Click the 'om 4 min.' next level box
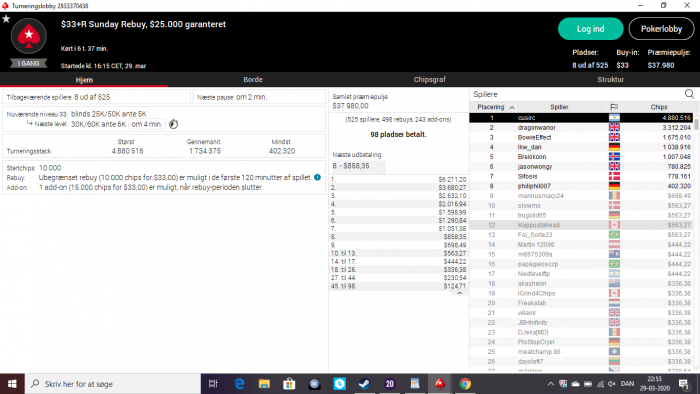 coord(147,124)
